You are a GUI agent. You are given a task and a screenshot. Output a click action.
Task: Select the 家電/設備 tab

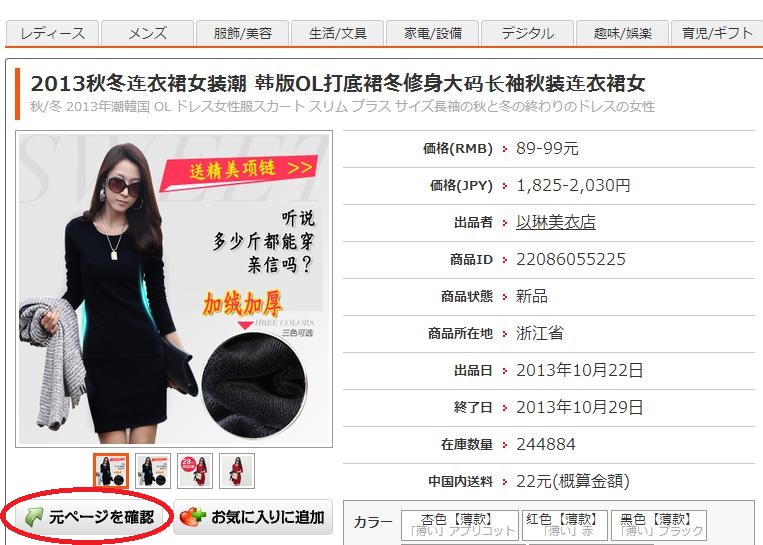click(x=433, y=33)
